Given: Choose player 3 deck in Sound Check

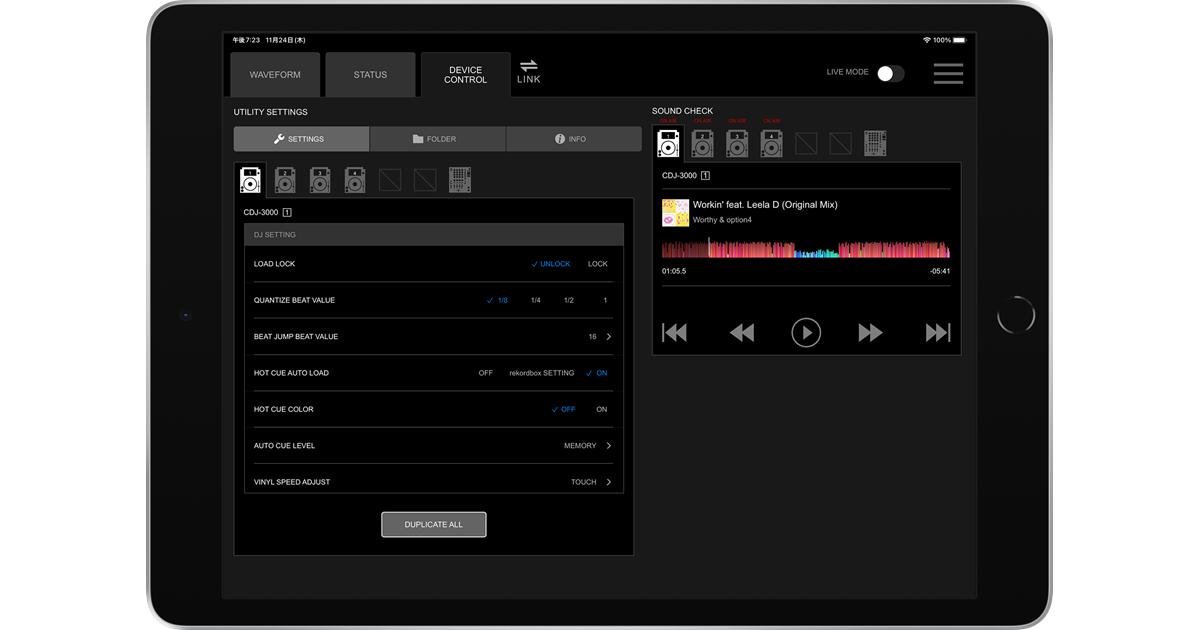Looking at the screenshot, I should tap(737, 144).
